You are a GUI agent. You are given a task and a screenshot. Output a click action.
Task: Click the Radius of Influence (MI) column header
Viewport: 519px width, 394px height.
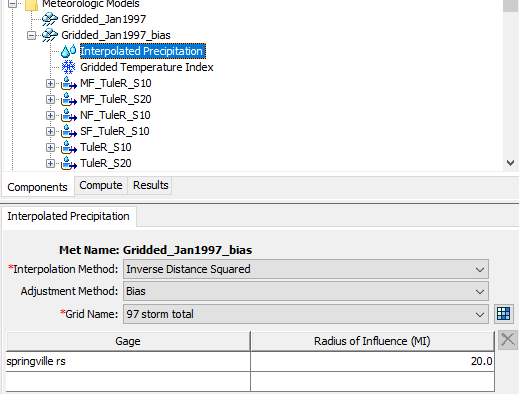(x=372, y=341)
